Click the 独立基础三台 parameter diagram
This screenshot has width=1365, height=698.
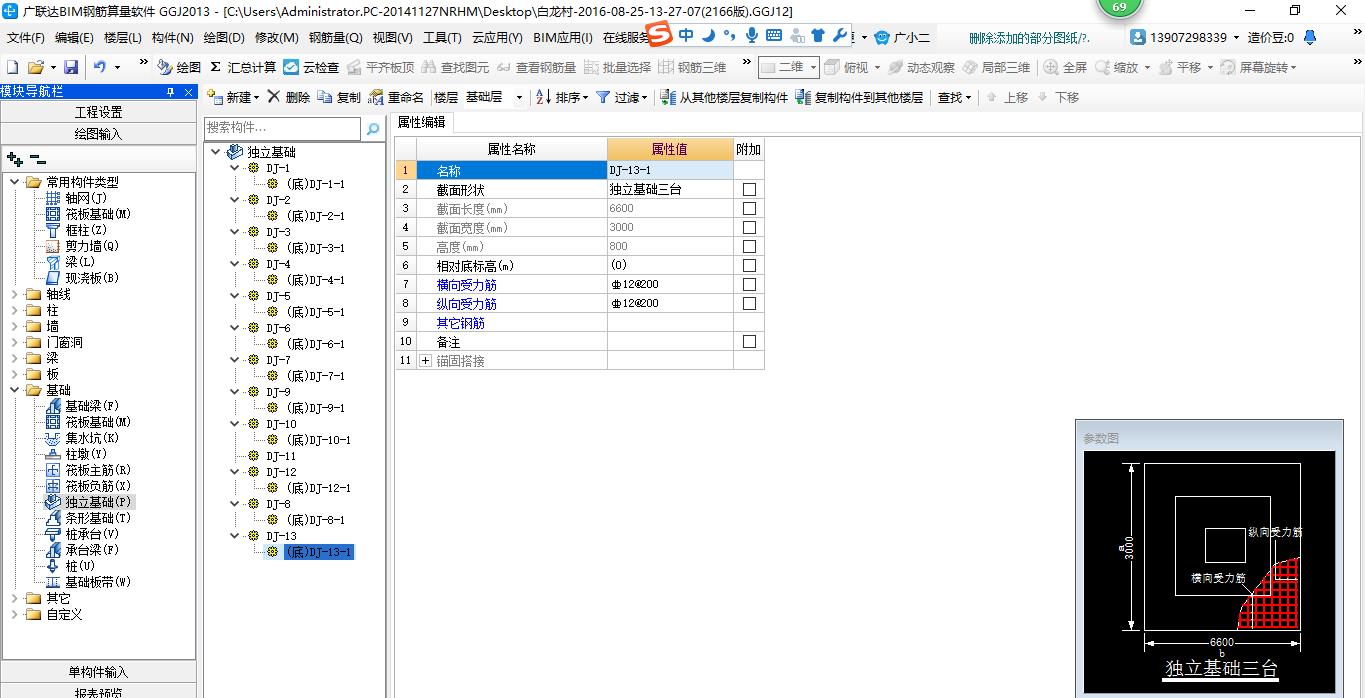(1209, 572)
